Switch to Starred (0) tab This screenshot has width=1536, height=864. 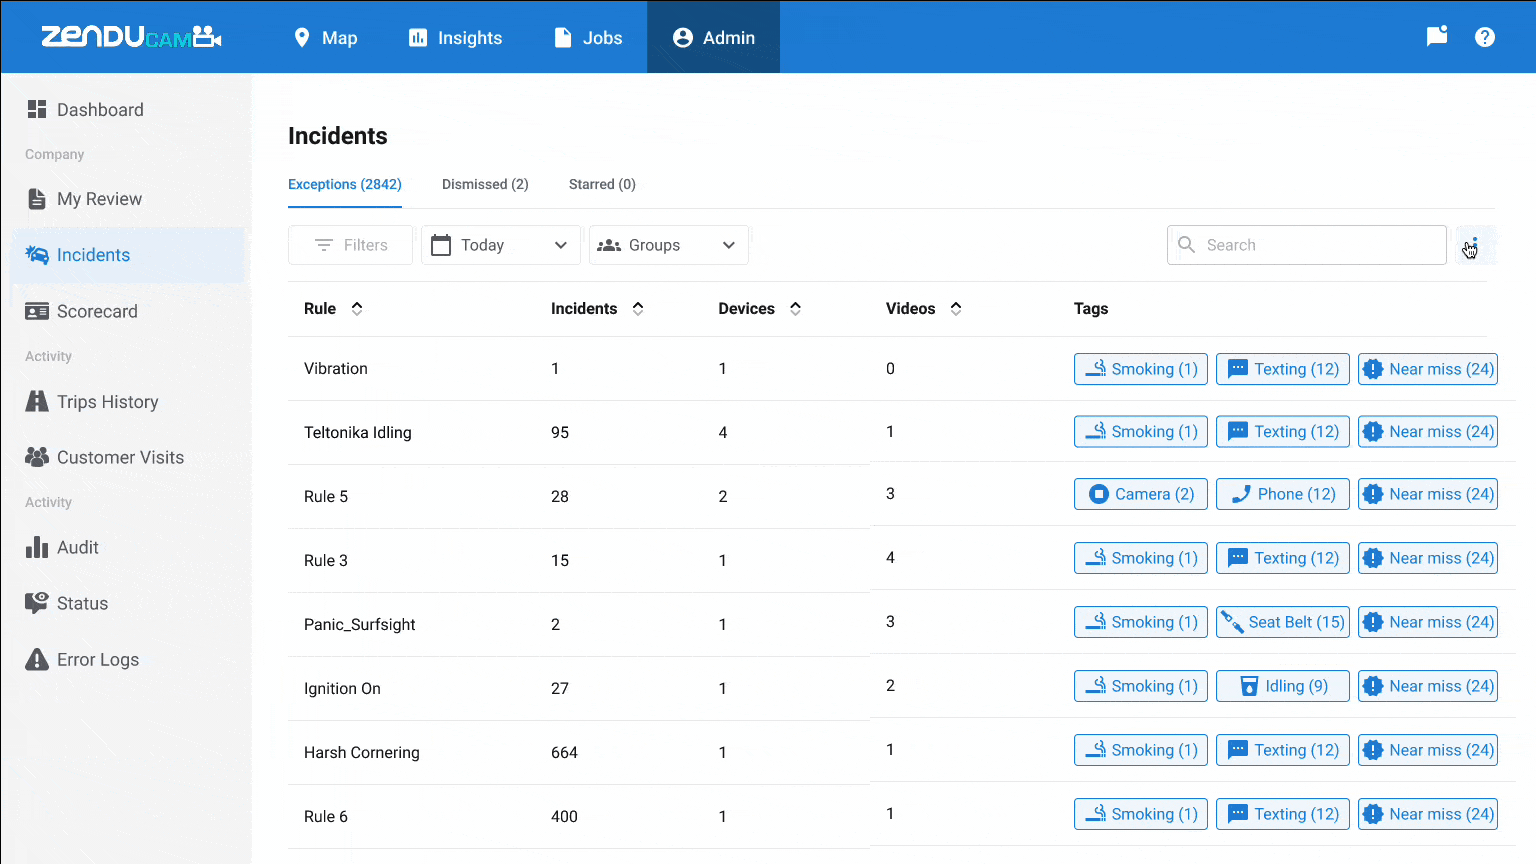pyautogui.click(x=602, y=184)
